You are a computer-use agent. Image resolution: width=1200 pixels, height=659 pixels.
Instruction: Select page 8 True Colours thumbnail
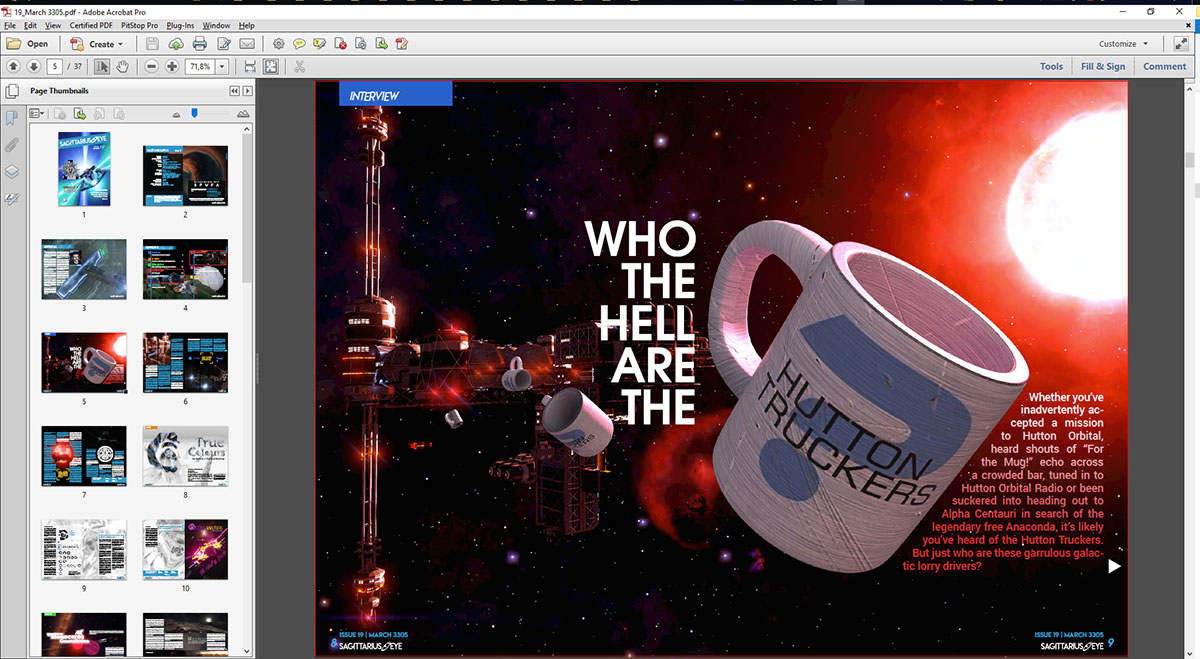pos(185,456)
